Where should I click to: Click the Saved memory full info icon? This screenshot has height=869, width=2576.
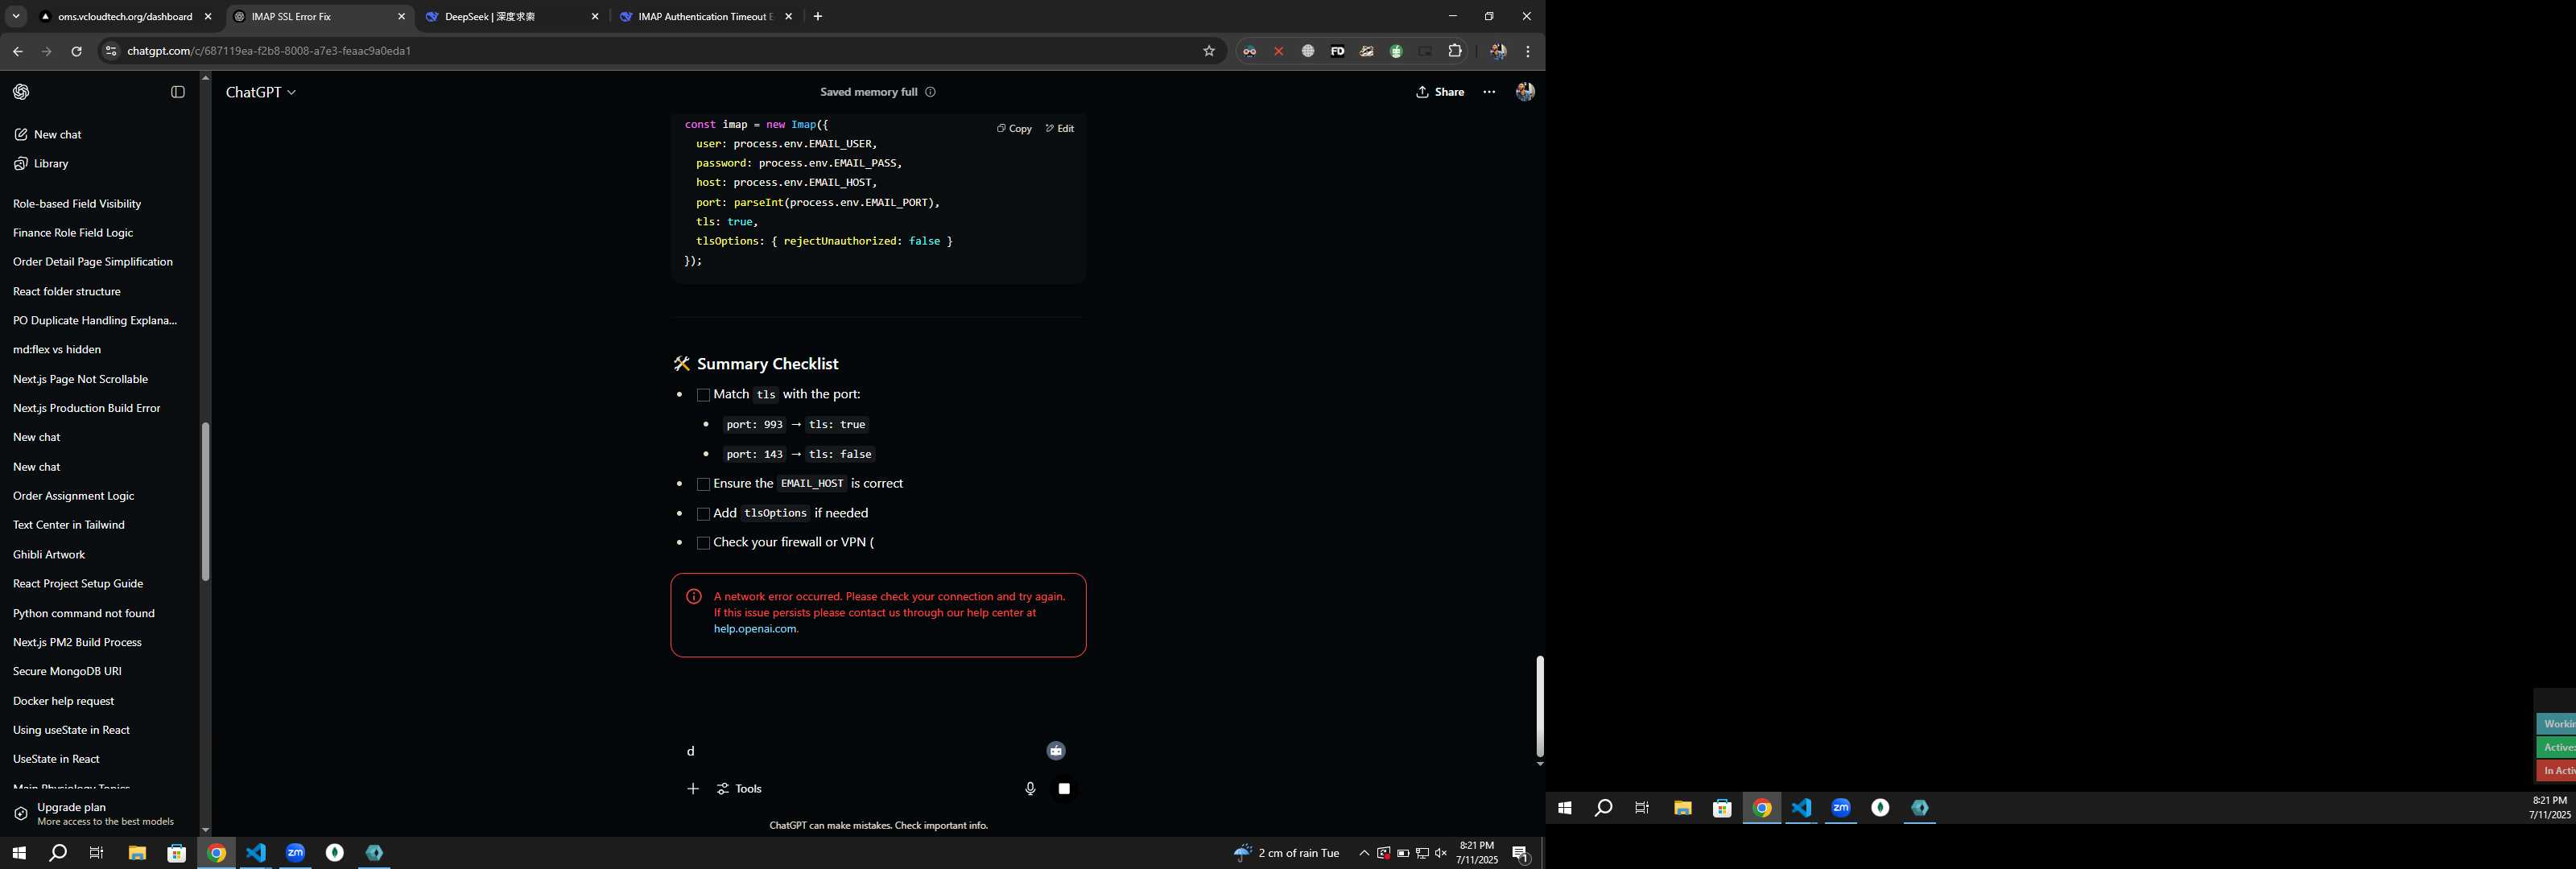930,92
